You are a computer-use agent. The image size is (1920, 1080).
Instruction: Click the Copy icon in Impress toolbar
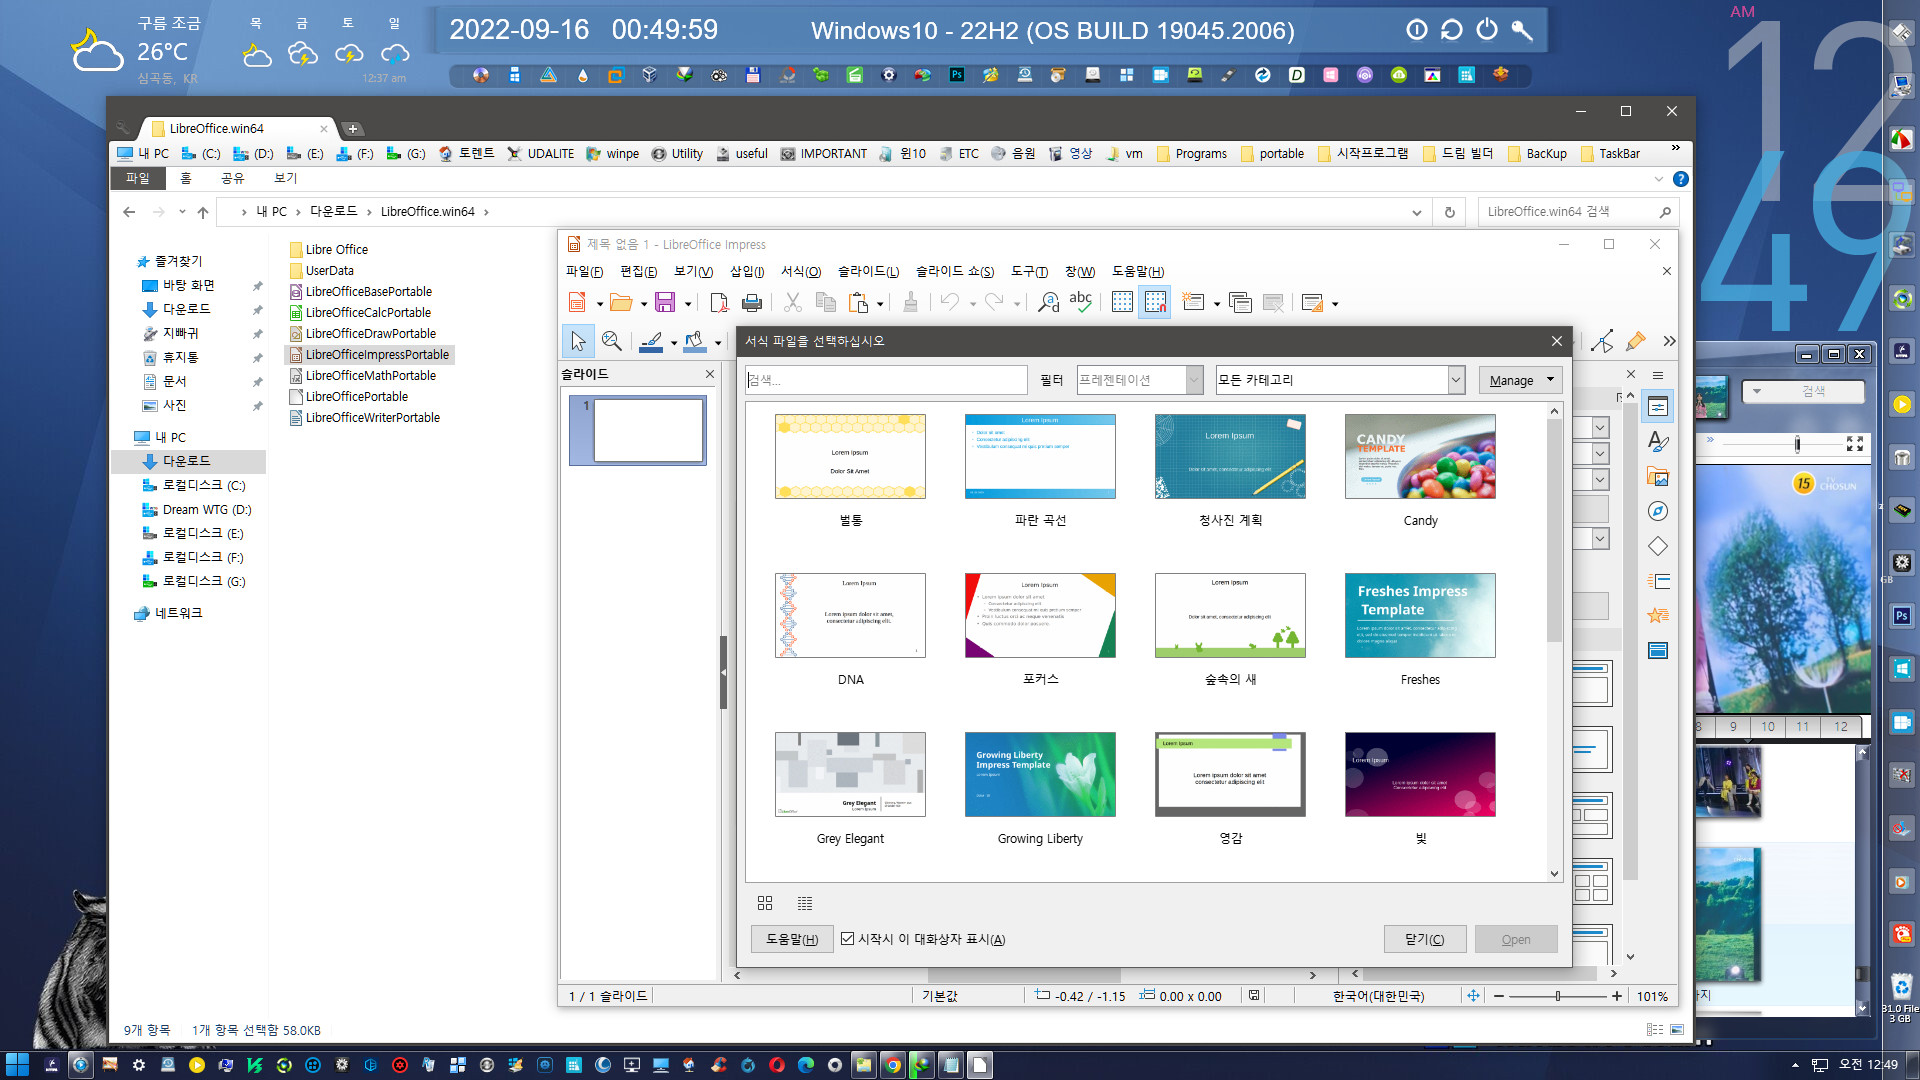pyautogui.click(x=826, y=302)
